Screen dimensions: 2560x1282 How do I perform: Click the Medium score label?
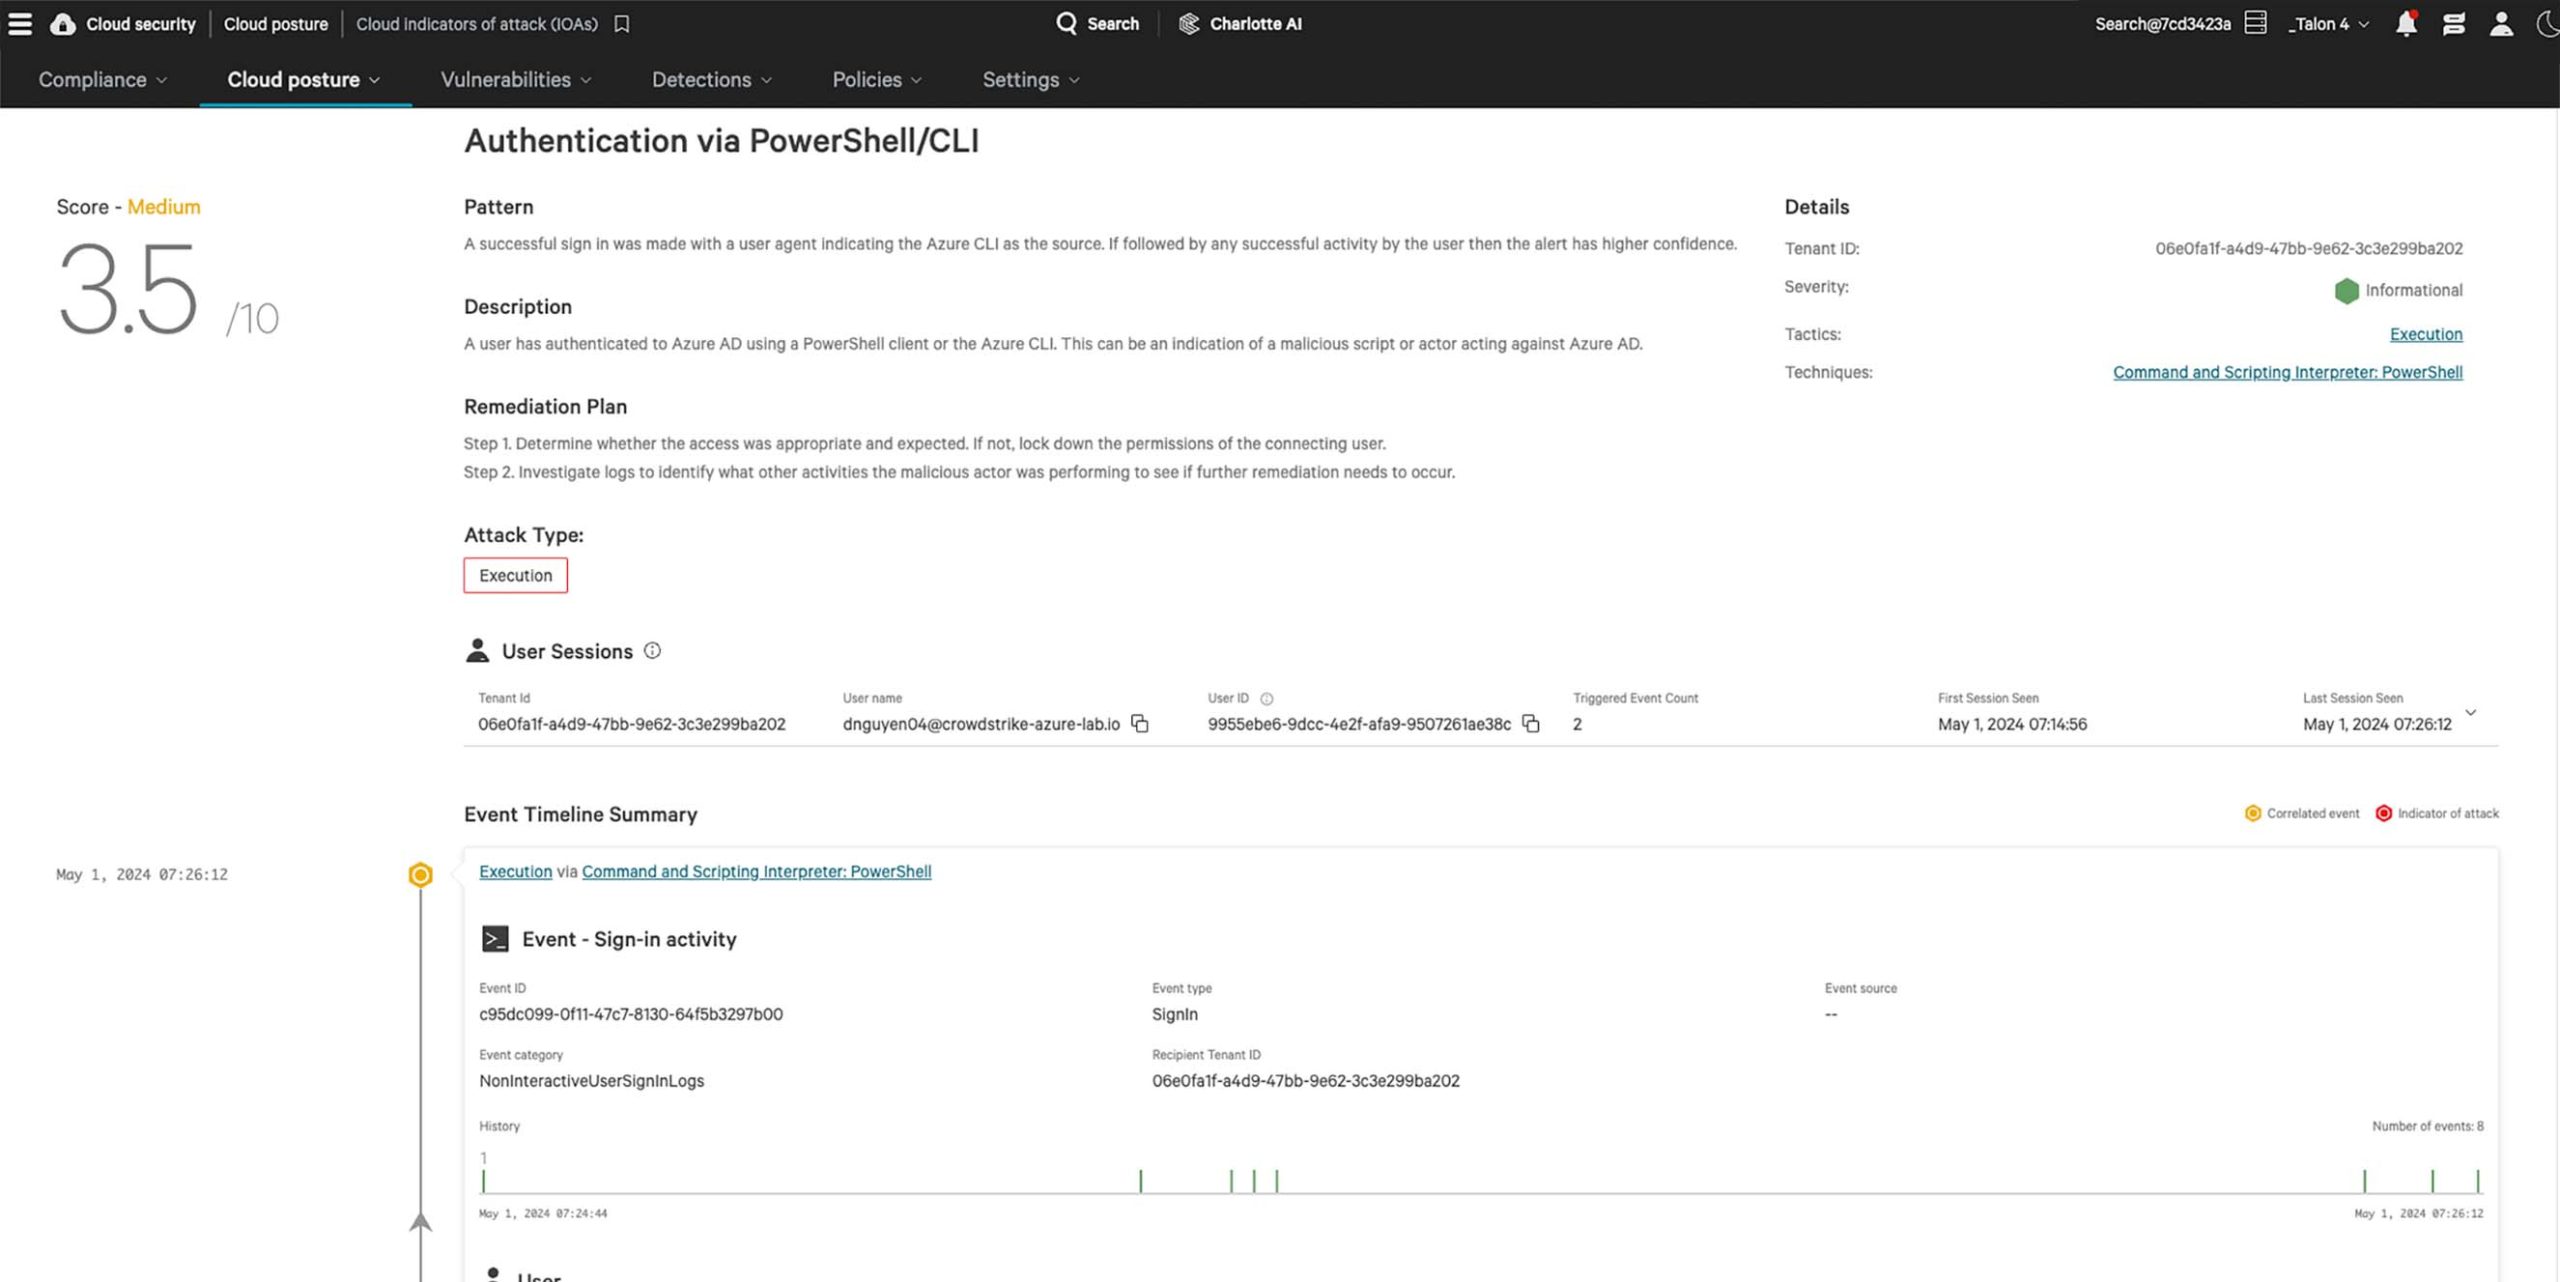pyautogui.click(x=164, y=207)
